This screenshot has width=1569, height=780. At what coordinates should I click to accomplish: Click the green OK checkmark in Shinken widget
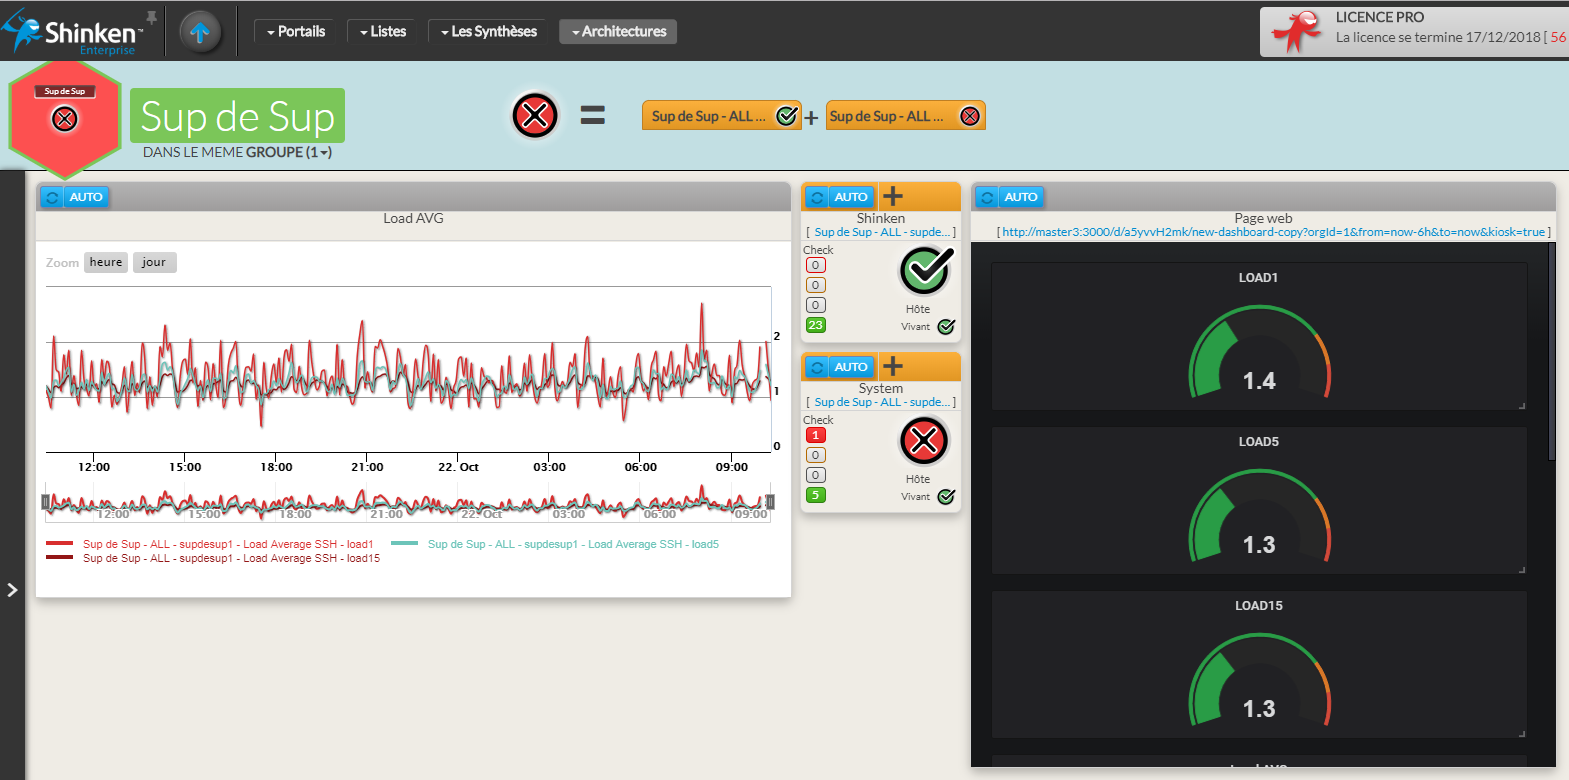pos(925,270)
